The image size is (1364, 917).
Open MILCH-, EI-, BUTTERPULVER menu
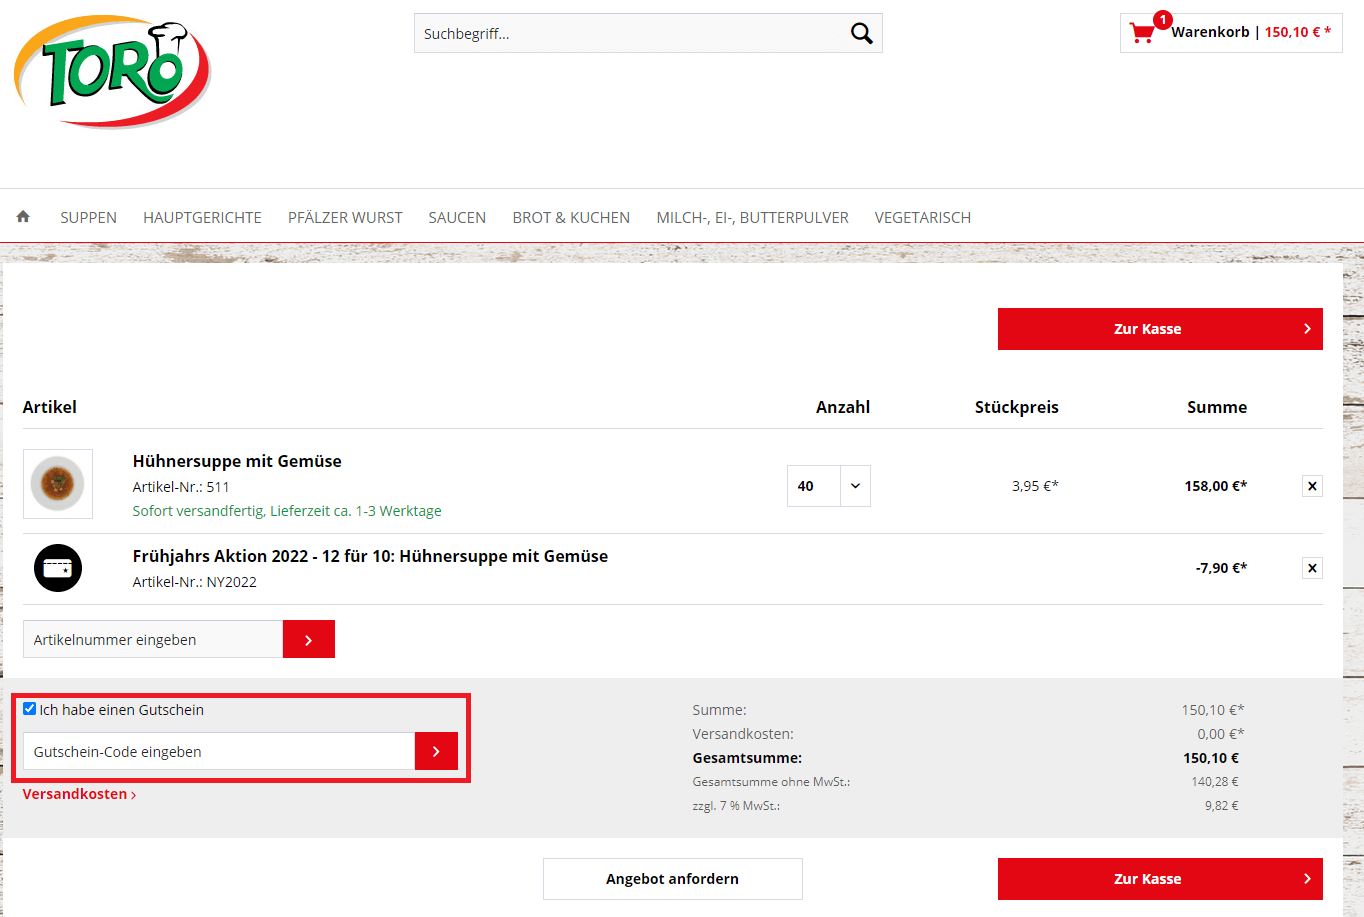pos(752,217)
